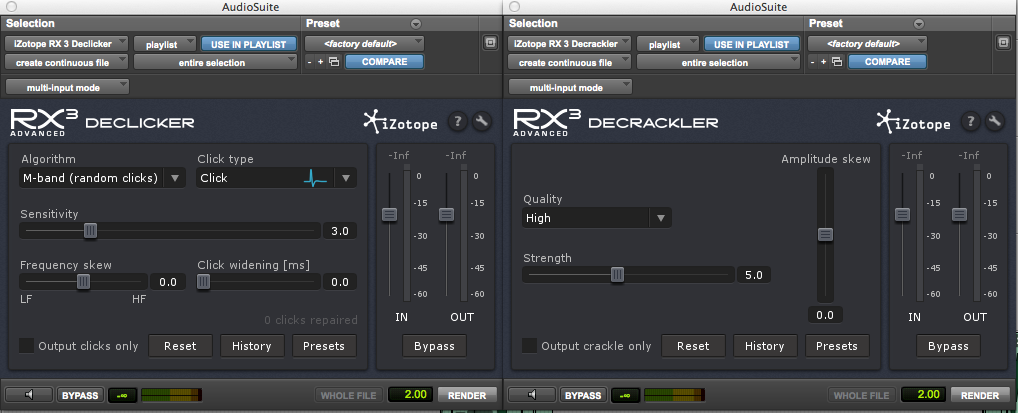Open playlist dropdown in Declicker window
The width and height of the screenshot is (1018, 413).
165,44
